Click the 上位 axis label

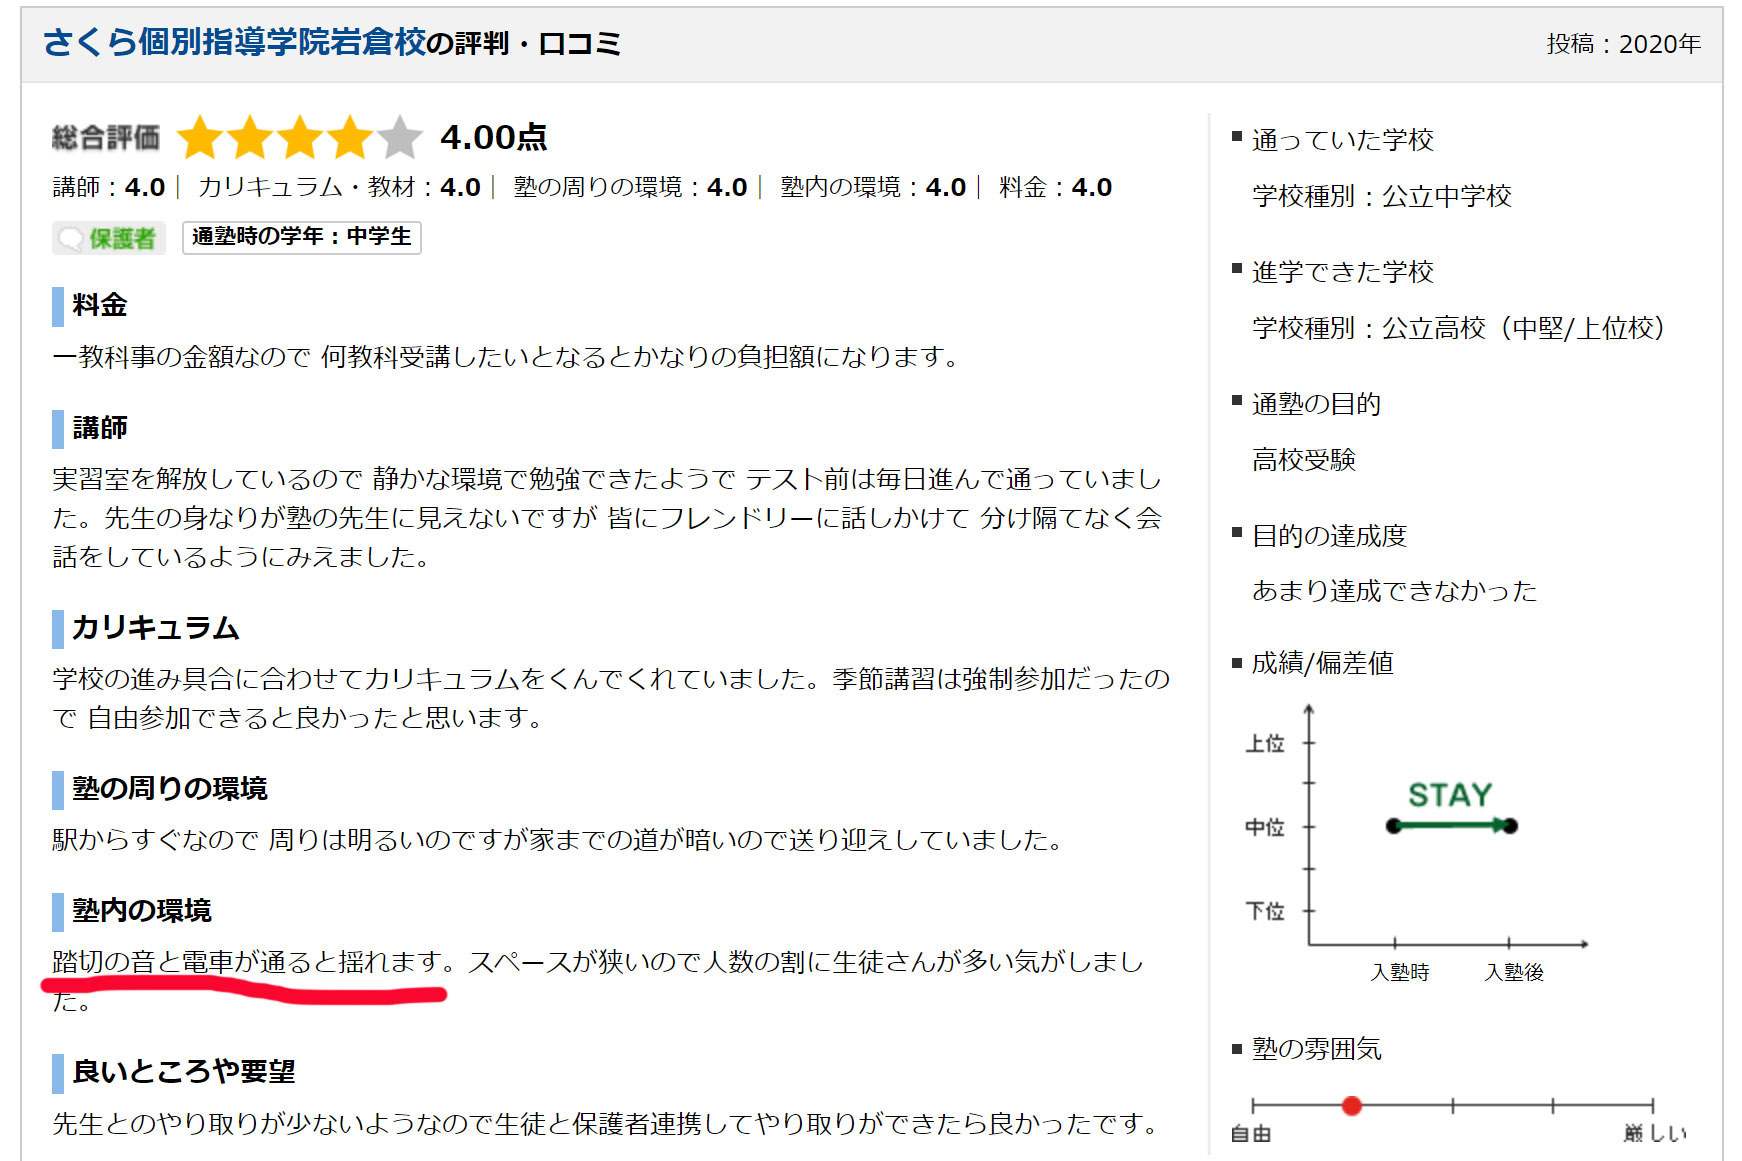pos(1265,743)
